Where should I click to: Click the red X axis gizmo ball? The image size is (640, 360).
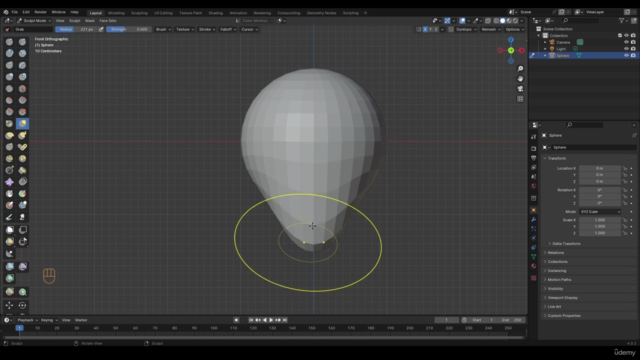[x=522, y=50]
